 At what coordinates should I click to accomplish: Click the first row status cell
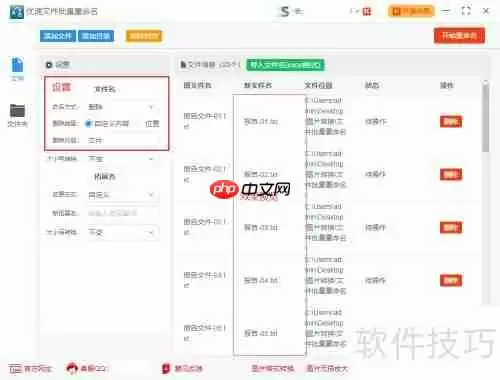(376, 122)
